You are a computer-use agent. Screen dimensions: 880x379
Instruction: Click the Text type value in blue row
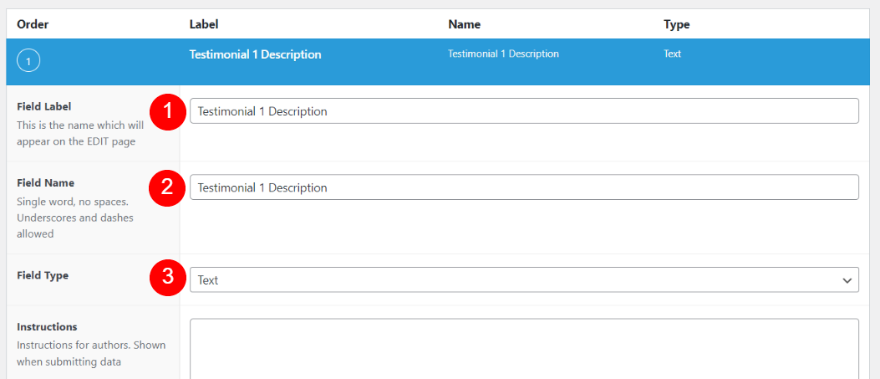coord(672,54)
